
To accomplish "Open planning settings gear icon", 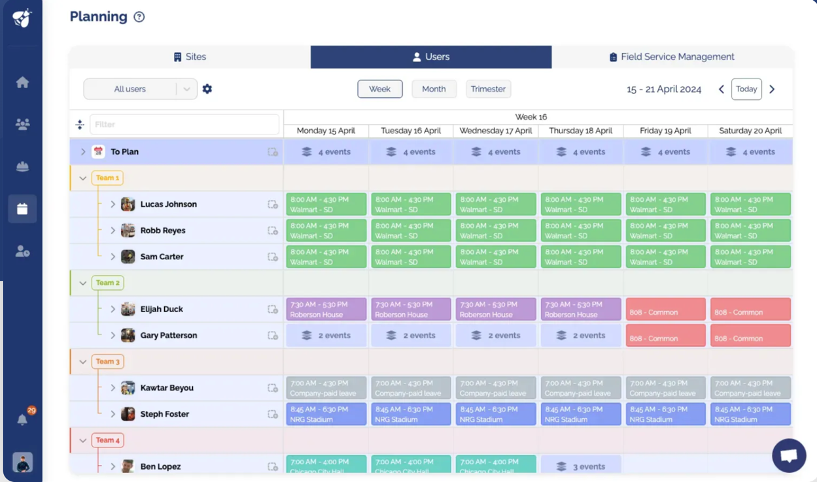I will tap(207, 89).
